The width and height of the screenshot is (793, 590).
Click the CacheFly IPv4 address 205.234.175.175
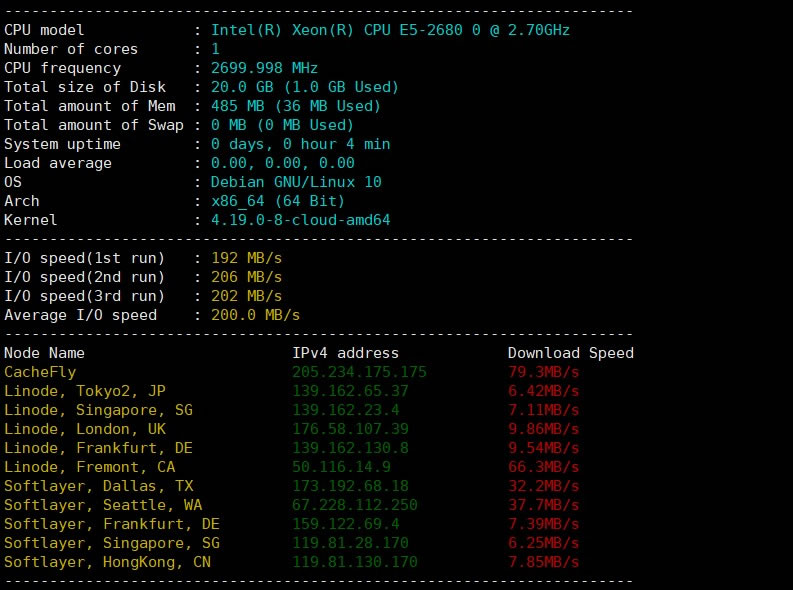(359, 372)
